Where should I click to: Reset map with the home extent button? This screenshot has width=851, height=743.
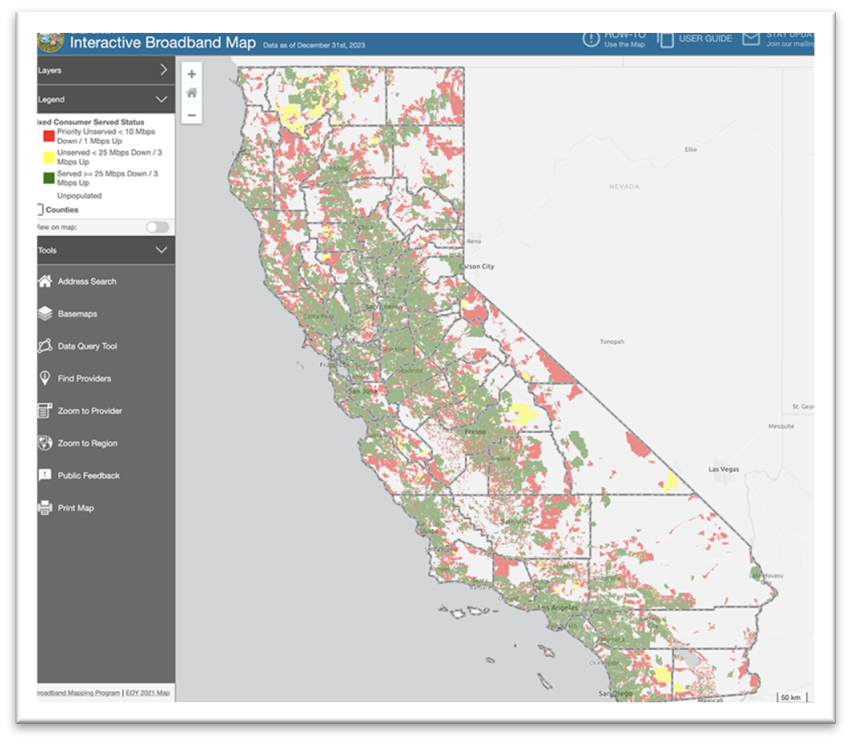[192, 94]
